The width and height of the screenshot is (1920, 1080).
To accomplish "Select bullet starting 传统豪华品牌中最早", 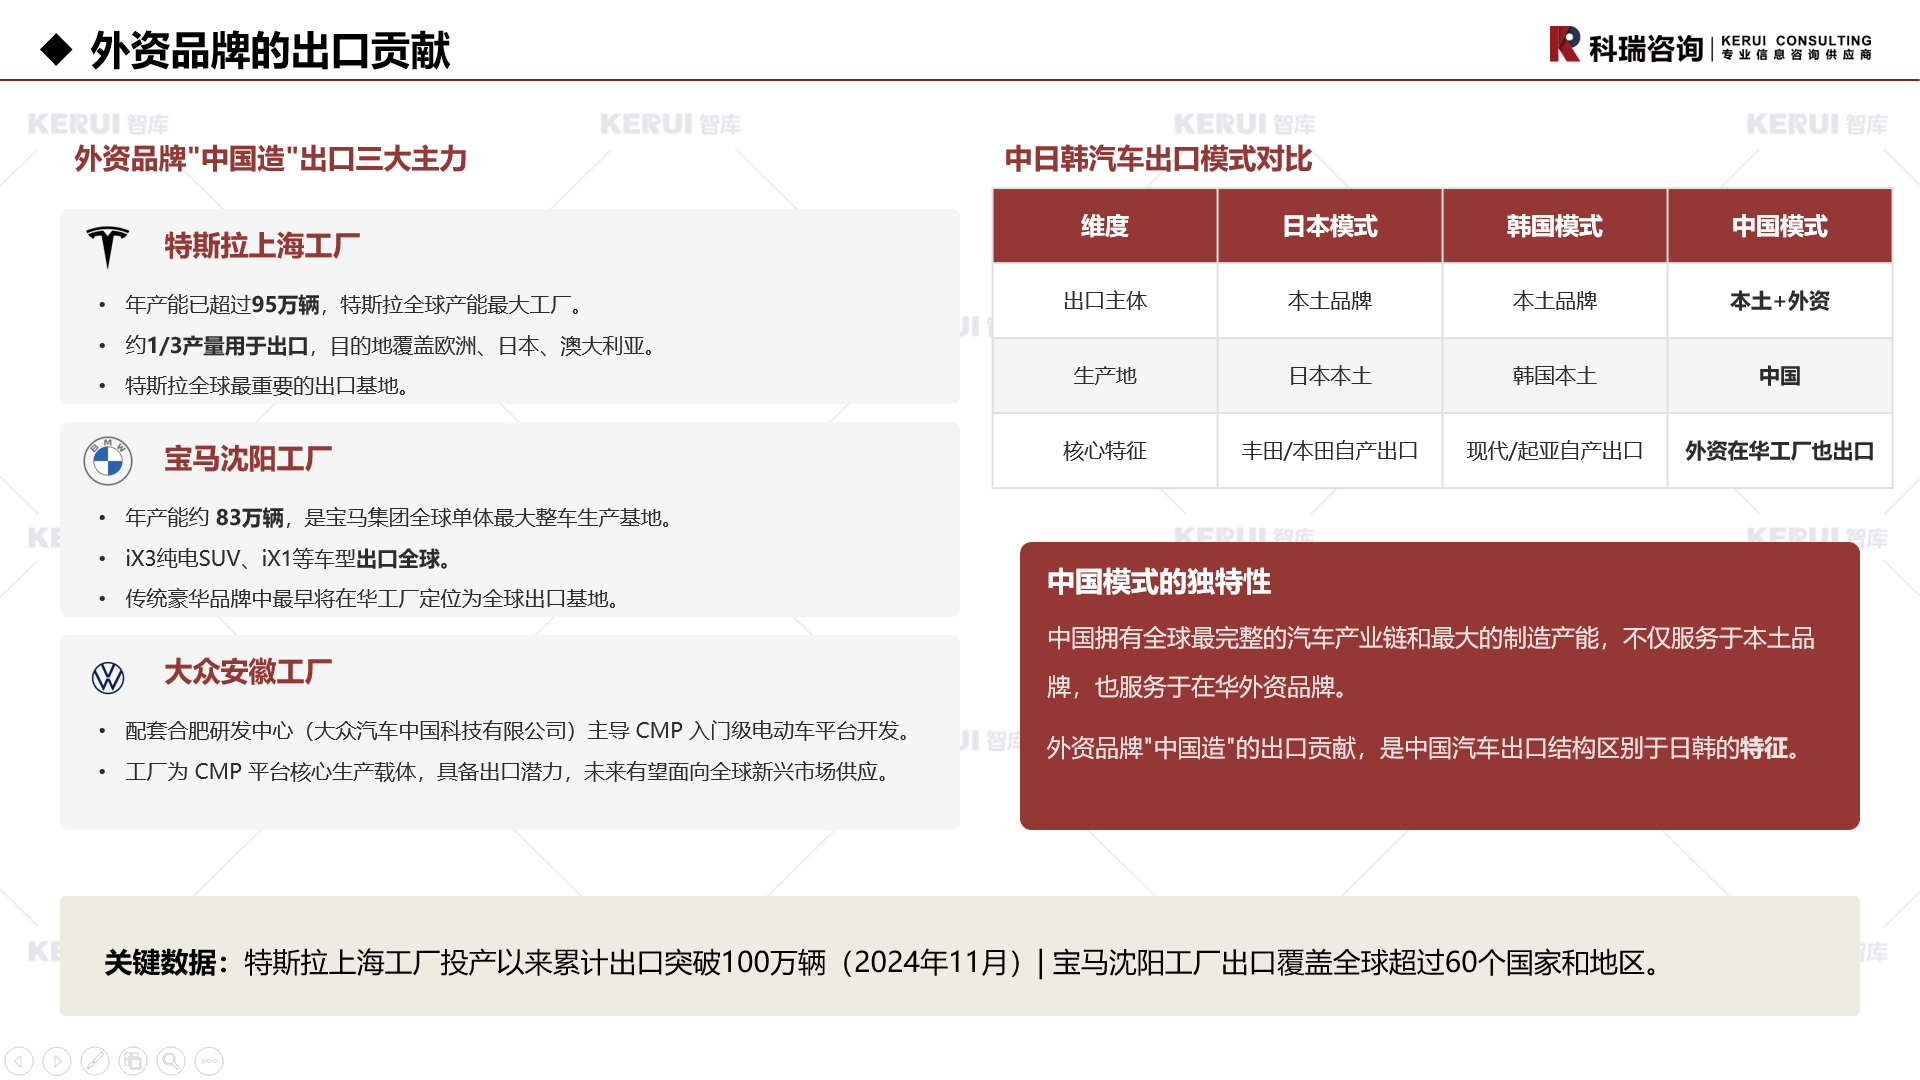I will (373, 599).
